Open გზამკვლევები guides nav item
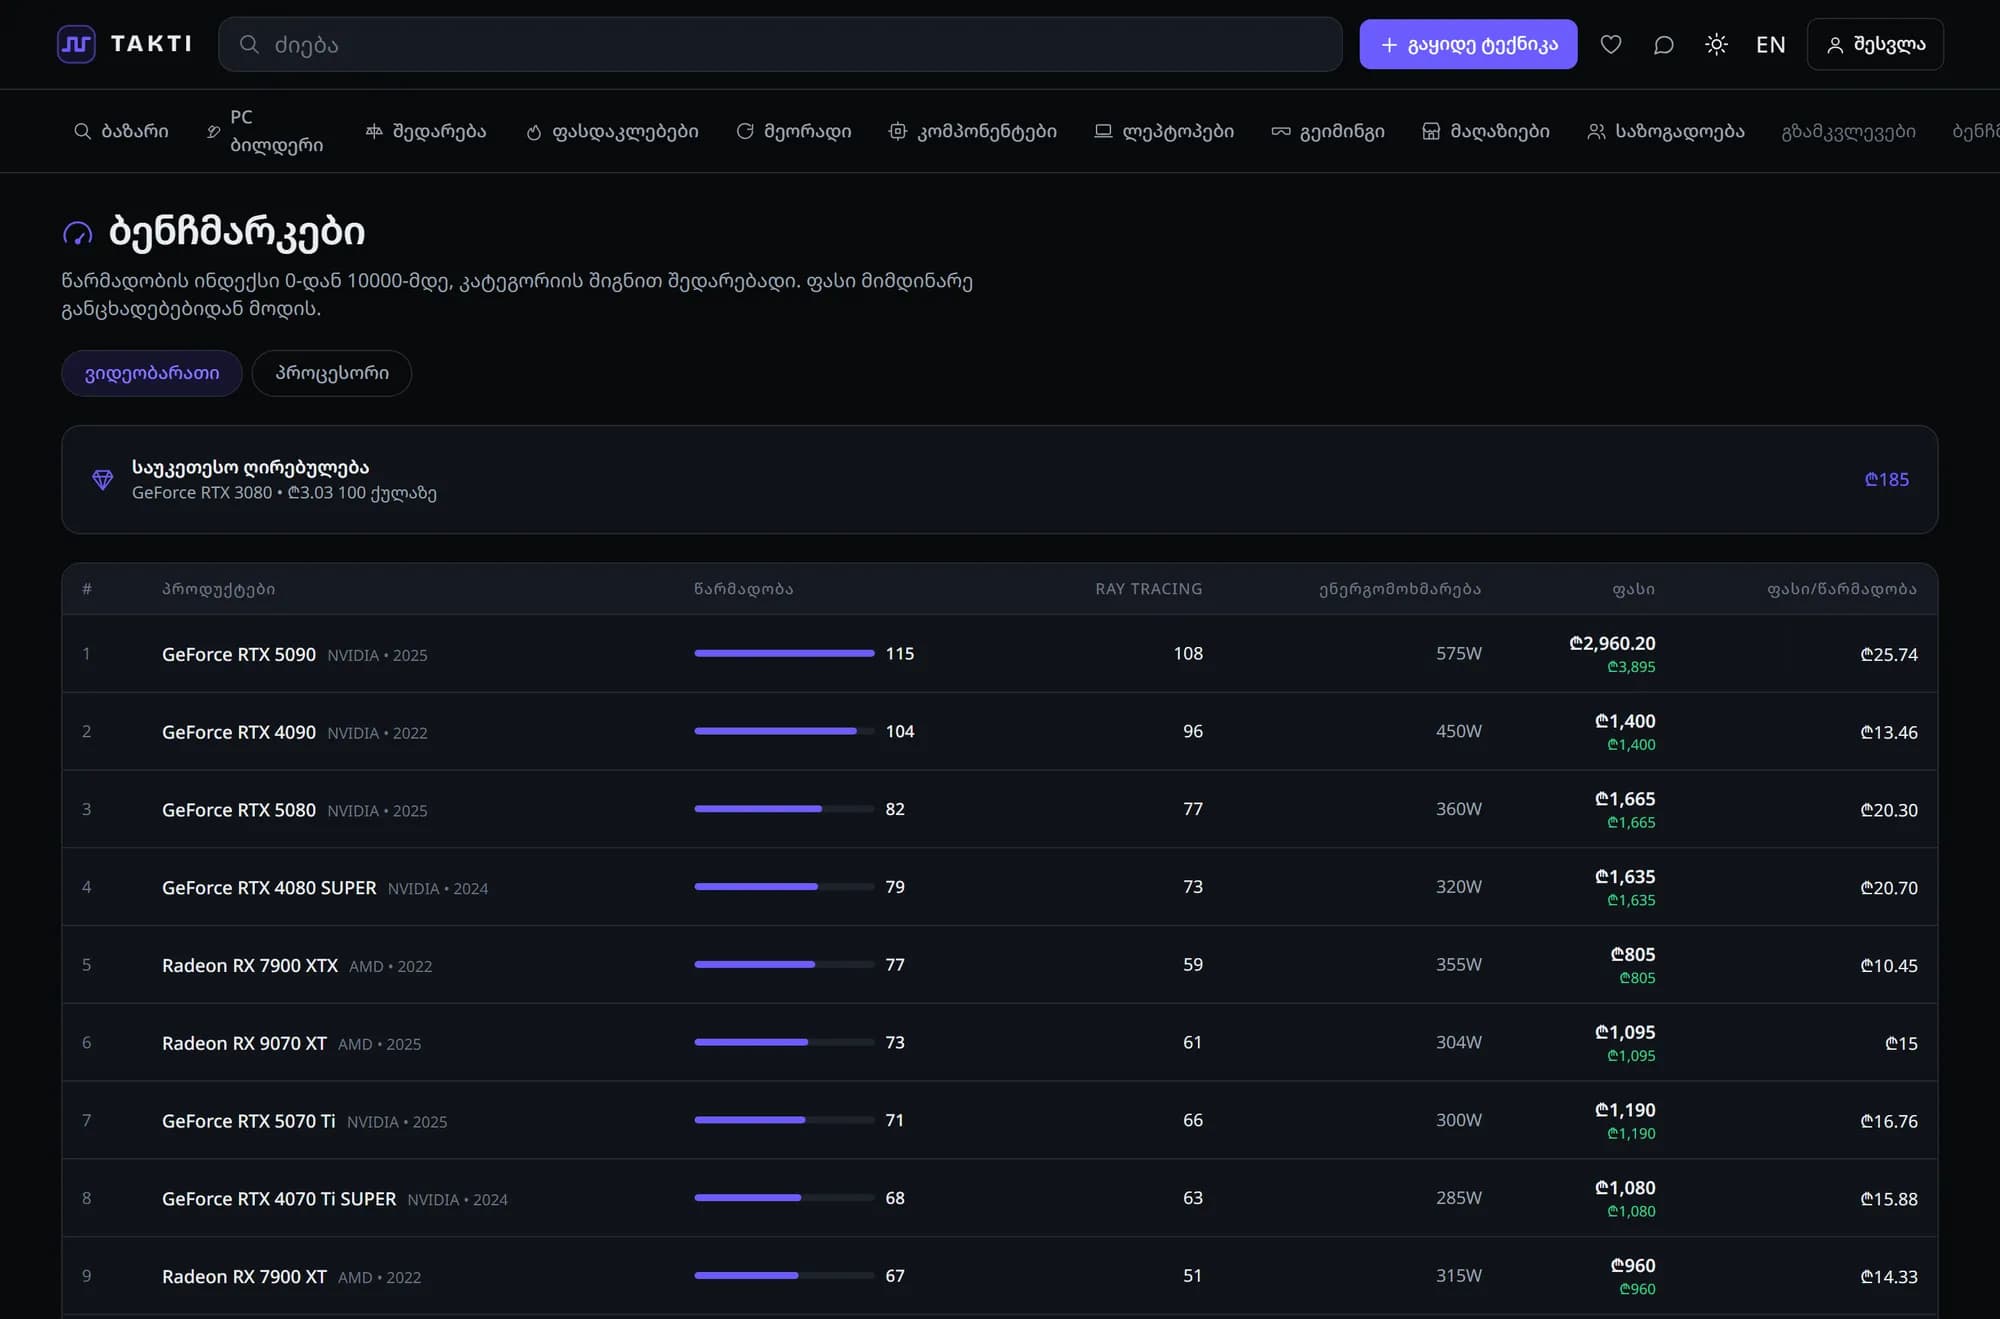The image size is (2000, 1319). pyautogui.click(x=1848, y=131)
